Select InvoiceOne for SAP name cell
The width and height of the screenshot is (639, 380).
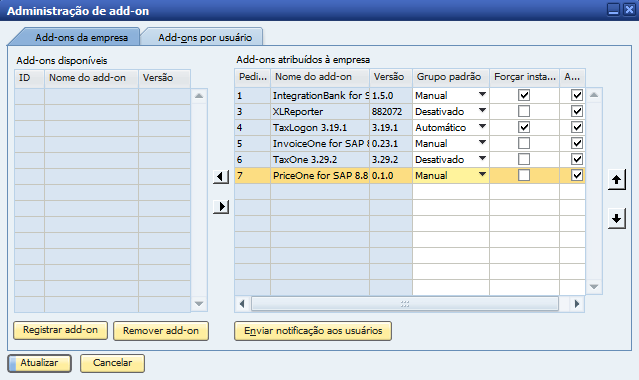click(x=320, y=143)
